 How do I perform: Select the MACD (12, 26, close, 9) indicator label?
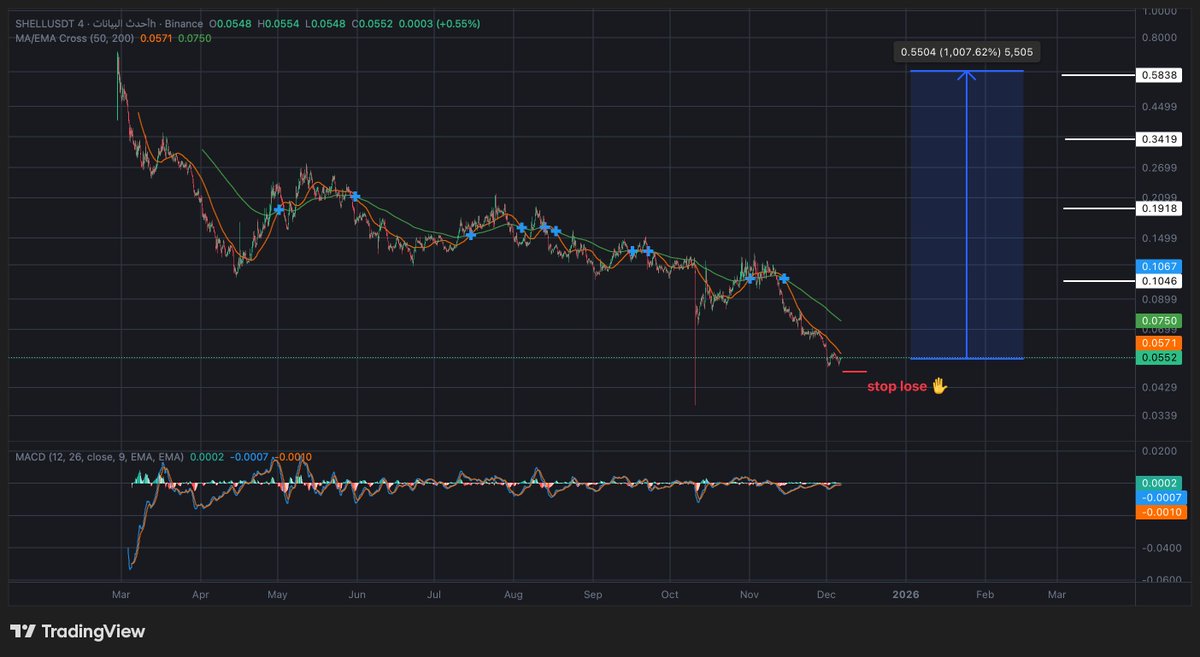[99, 457]
